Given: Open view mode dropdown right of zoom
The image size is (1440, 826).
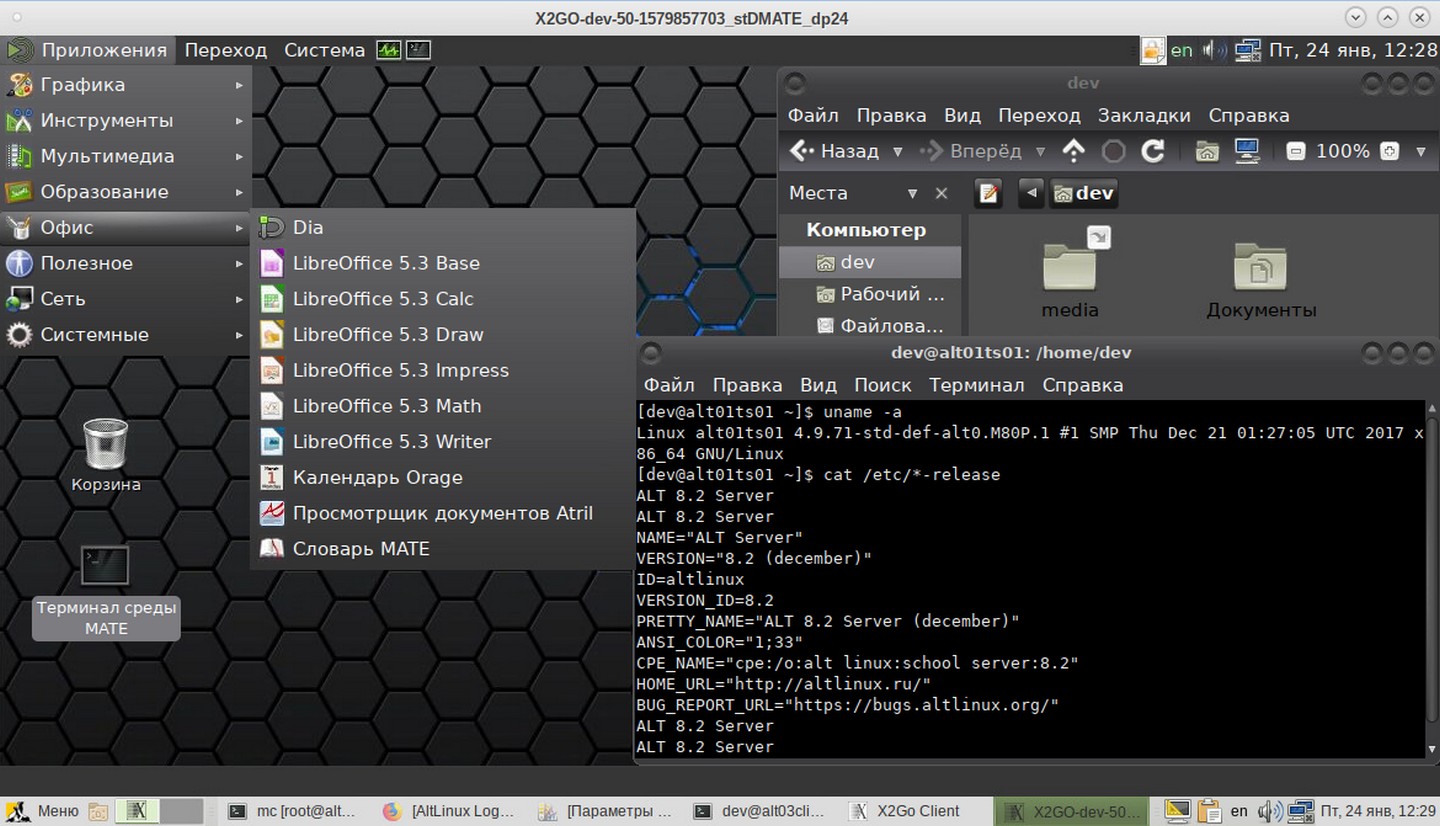Looking at the screenshot, I should [x=1421, y=152].
